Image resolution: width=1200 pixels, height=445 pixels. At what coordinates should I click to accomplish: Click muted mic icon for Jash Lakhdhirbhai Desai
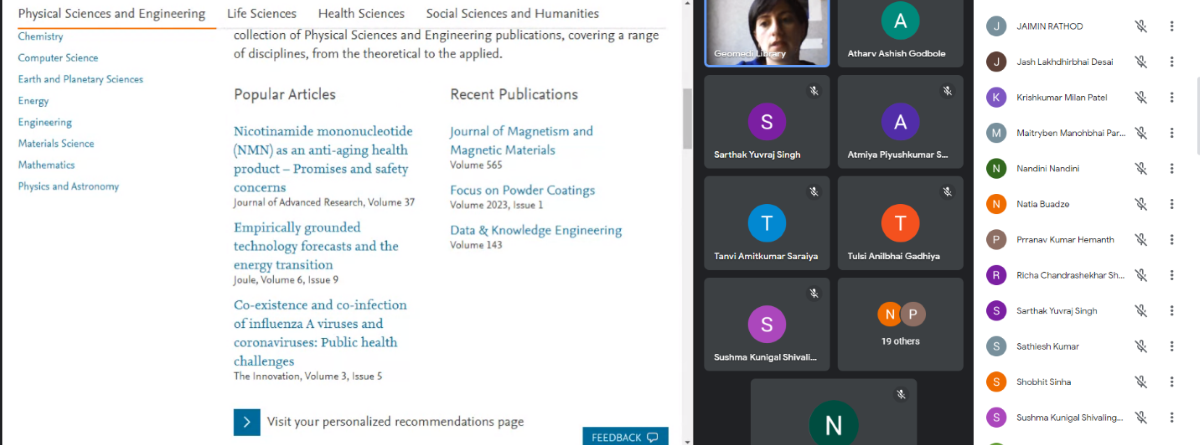(x=1141, y=62)
